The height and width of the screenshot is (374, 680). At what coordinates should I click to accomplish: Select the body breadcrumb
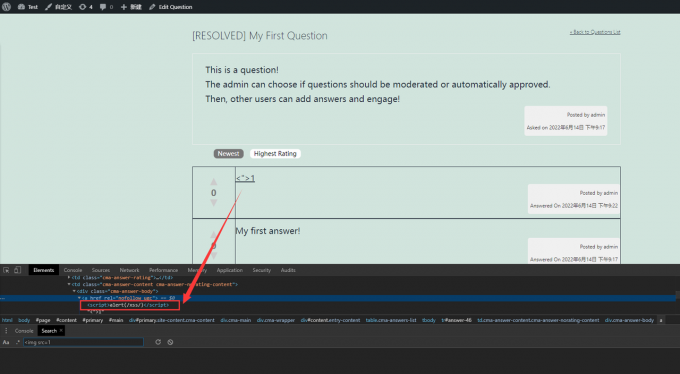tap(24, 320)
